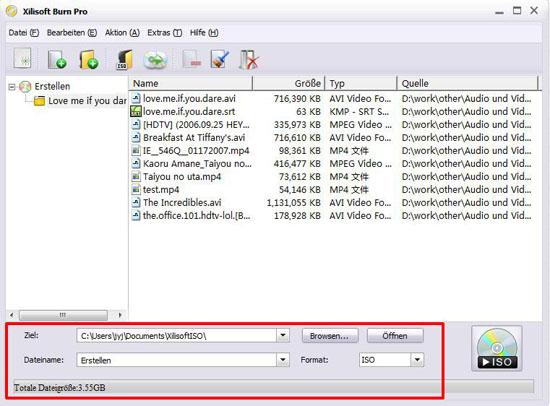Click the tree pane scroll left arrow

pyautogui.click(x=12, y=315)
